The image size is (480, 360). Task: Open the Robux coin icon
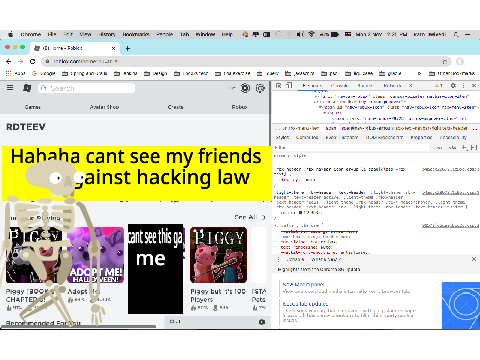245,88
